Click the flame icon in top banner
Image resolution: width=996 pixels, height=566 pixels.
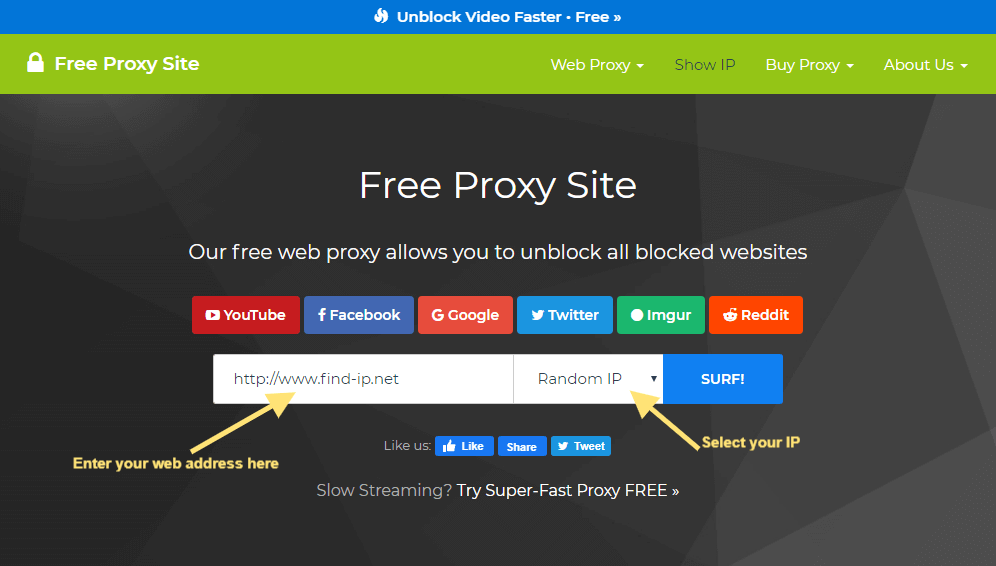381,16
